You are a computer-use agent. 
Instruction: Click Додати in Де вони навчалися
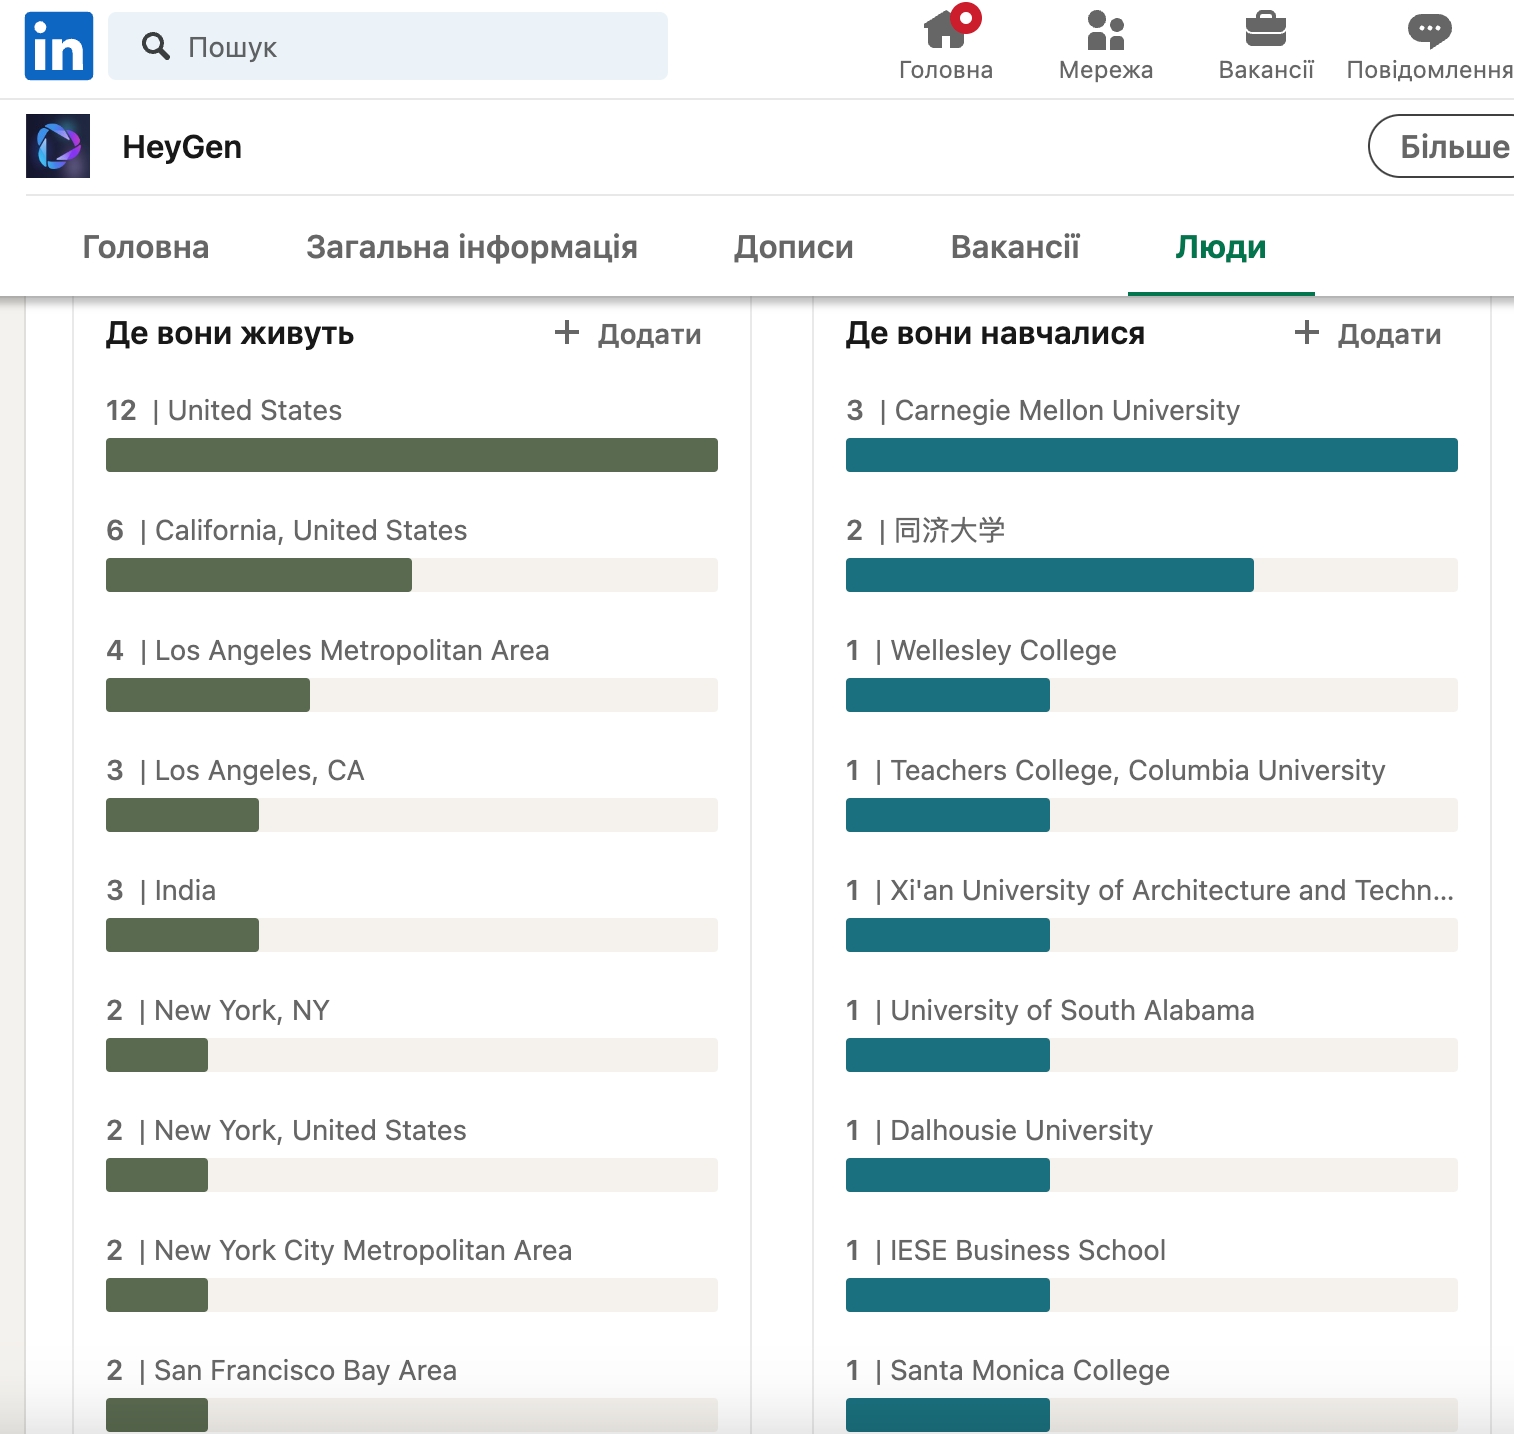click(x=1368, y=334)
